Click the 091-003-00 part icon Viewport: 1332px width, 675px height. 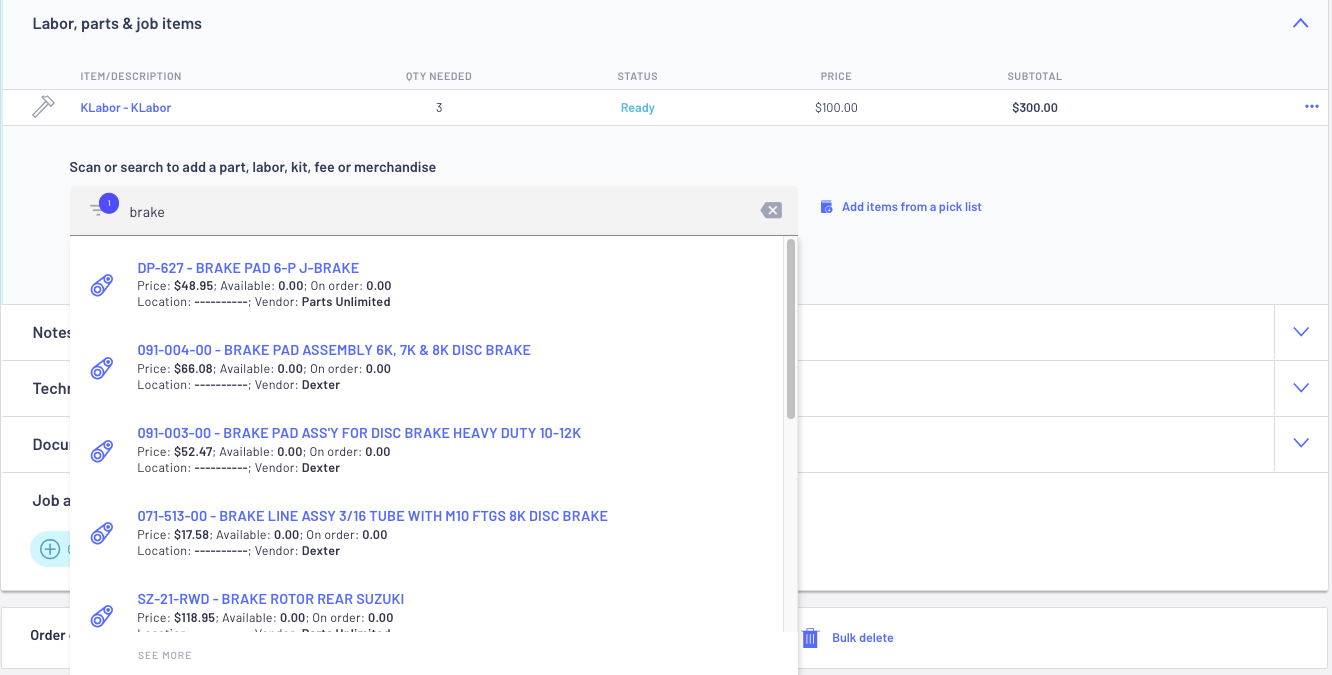tap(101, 452)
